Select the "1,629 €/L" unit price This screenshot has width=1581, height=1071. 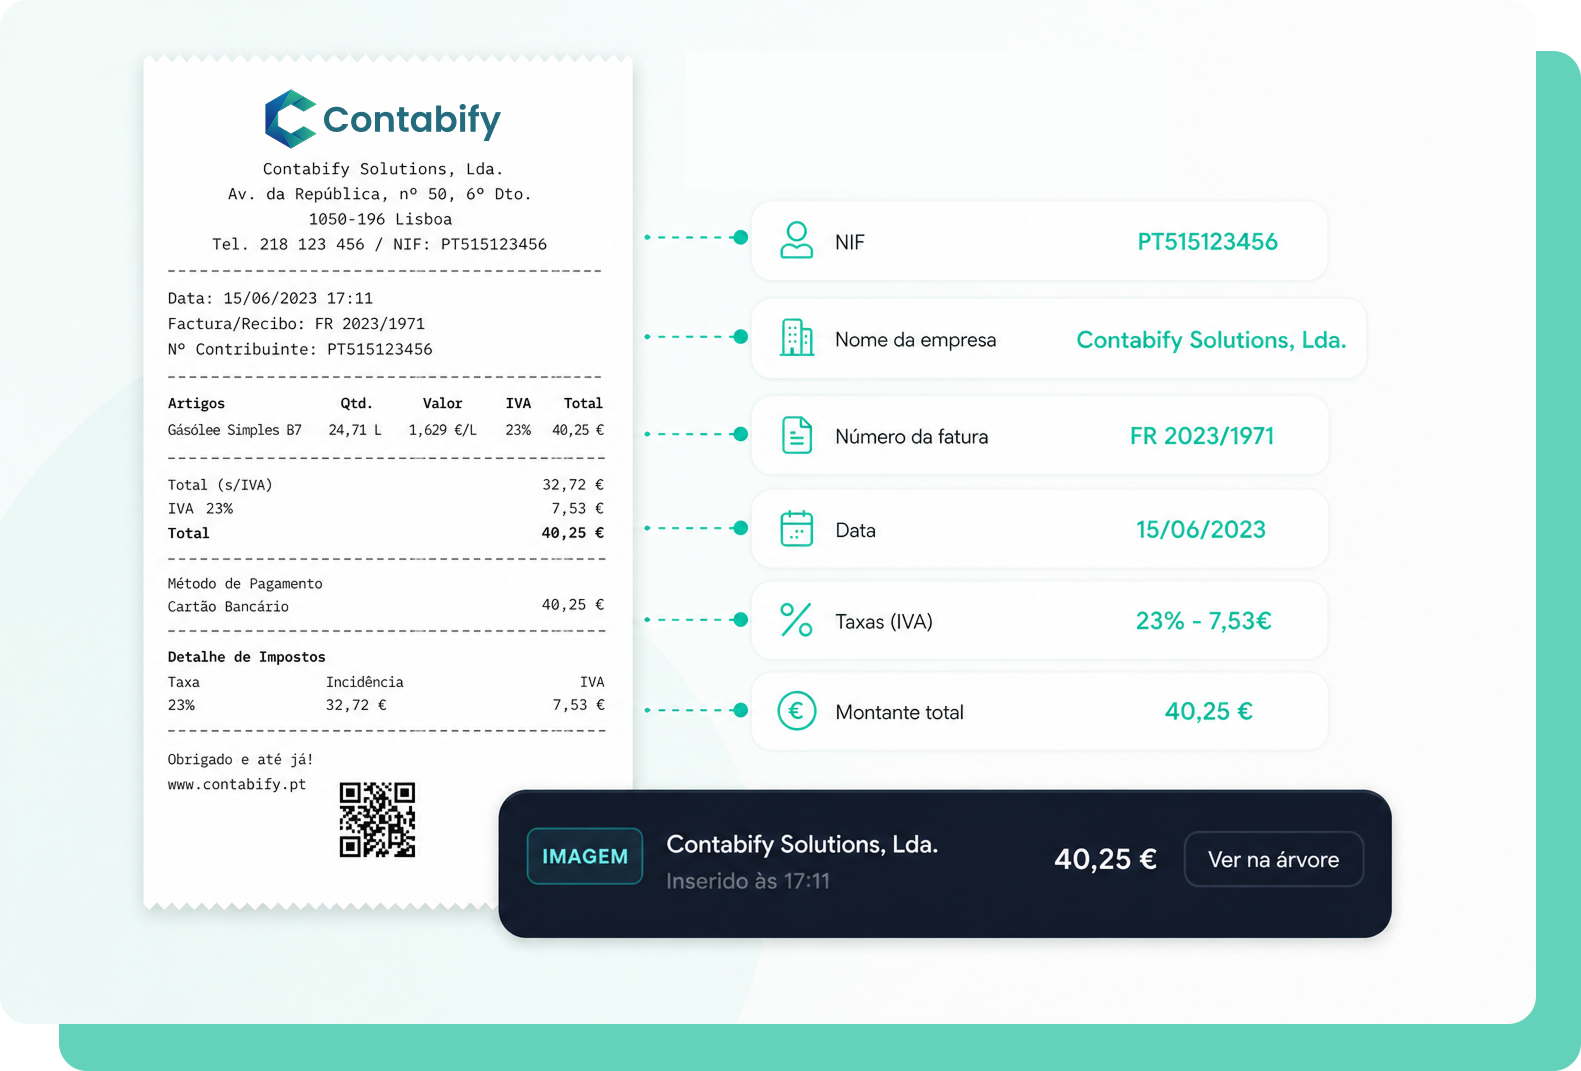pyautogui.click(x=442, y=430)
